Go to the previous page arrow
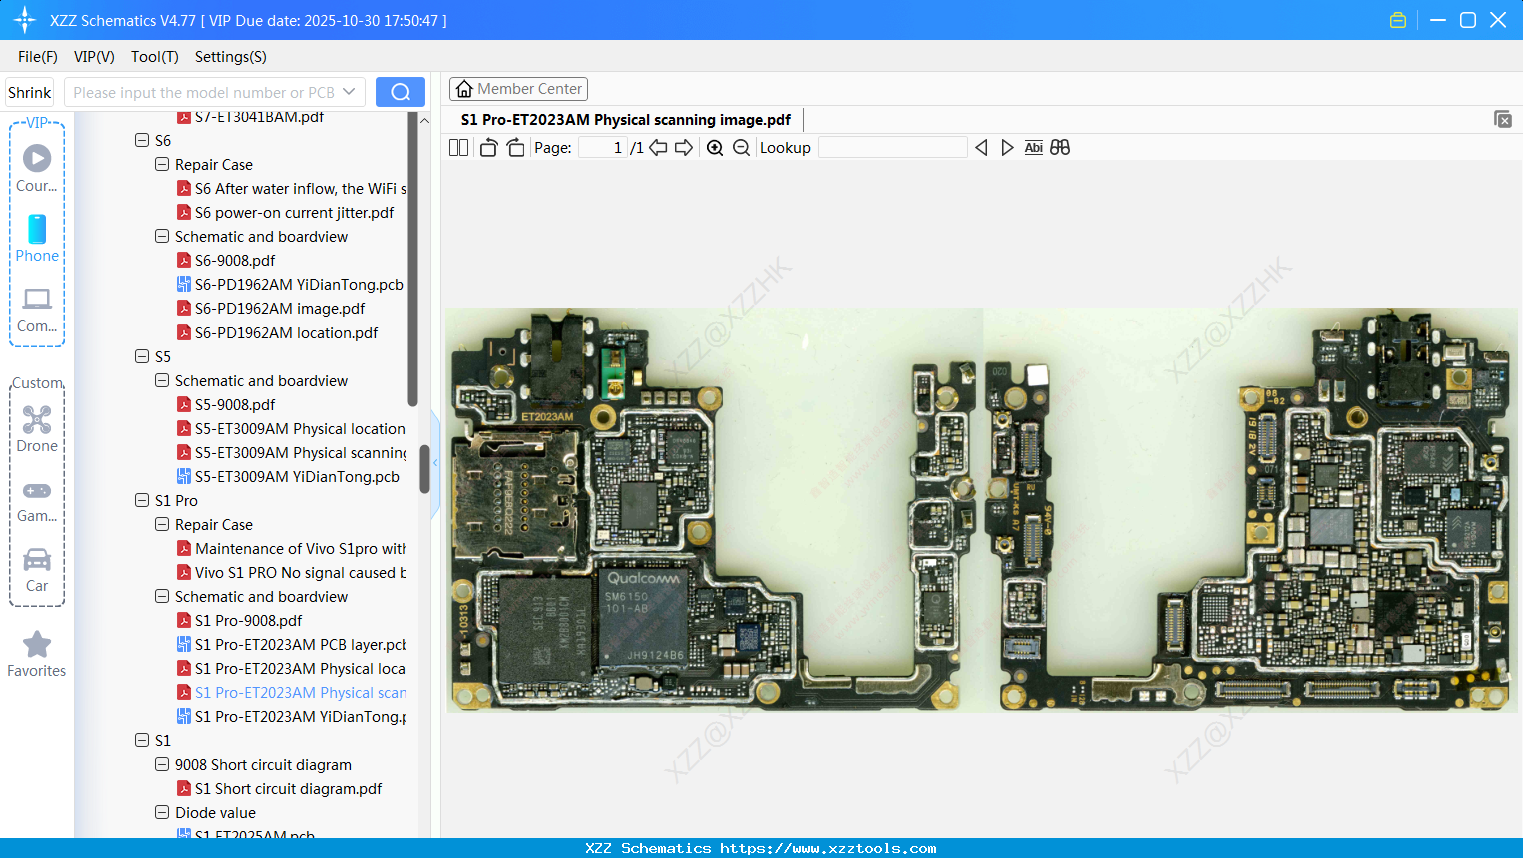 click(658, 148)
